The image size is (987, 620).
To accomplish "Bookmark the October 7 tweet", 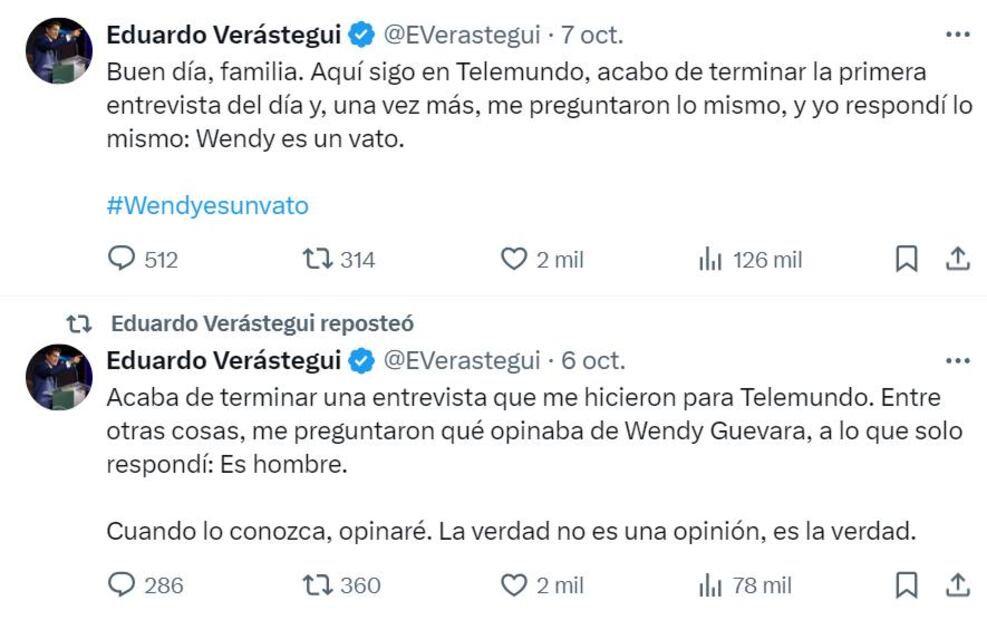I will 906,260.
